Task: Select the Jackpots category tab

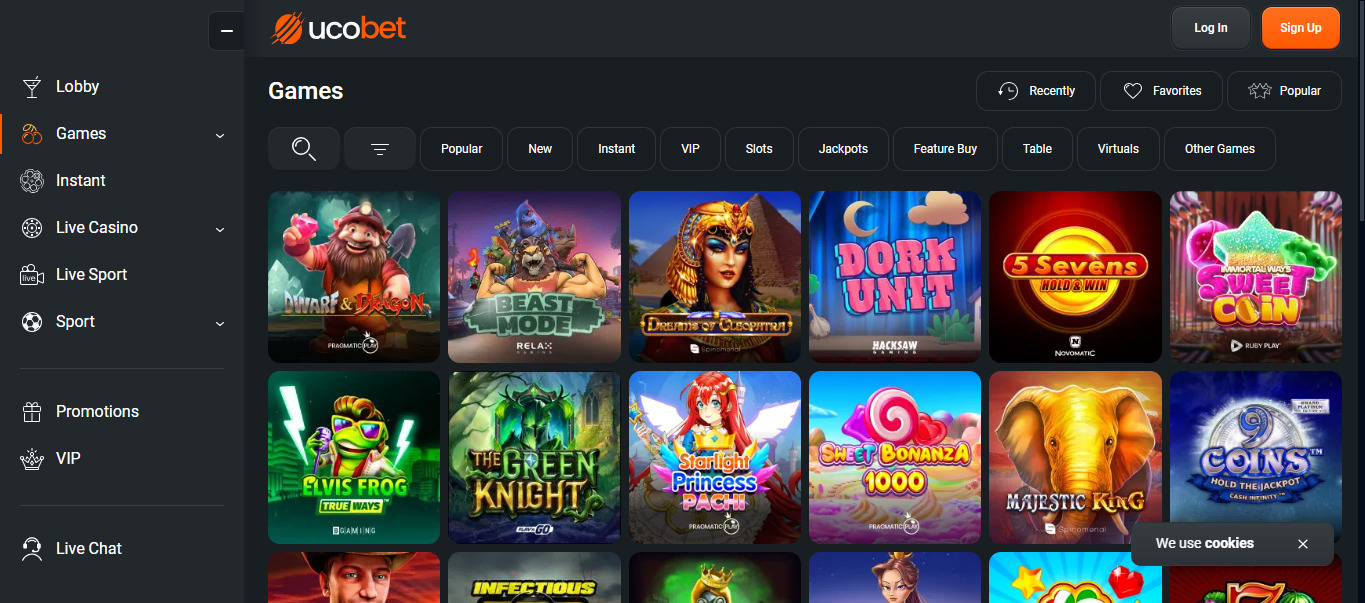Action: pyautogui.click(x=843, y=149)
